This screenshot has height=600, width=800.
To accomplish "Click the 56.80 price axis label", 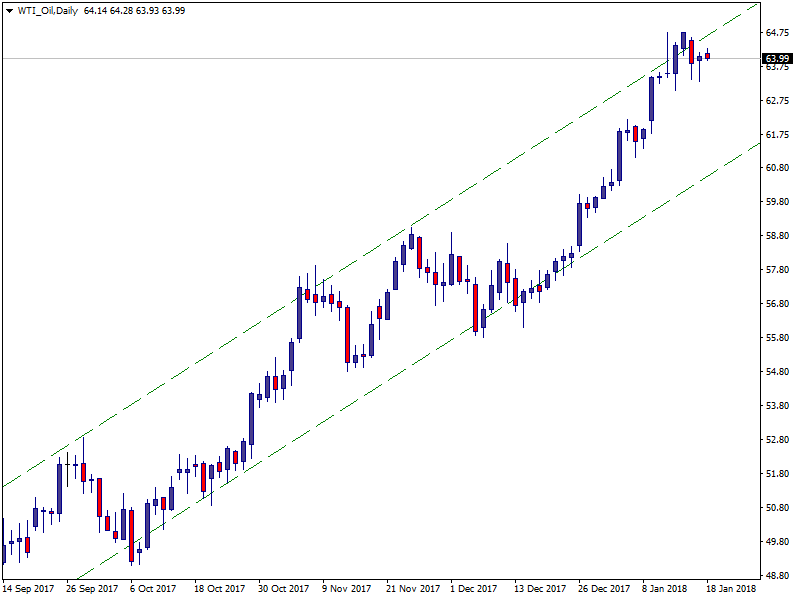I will point(777,304).
